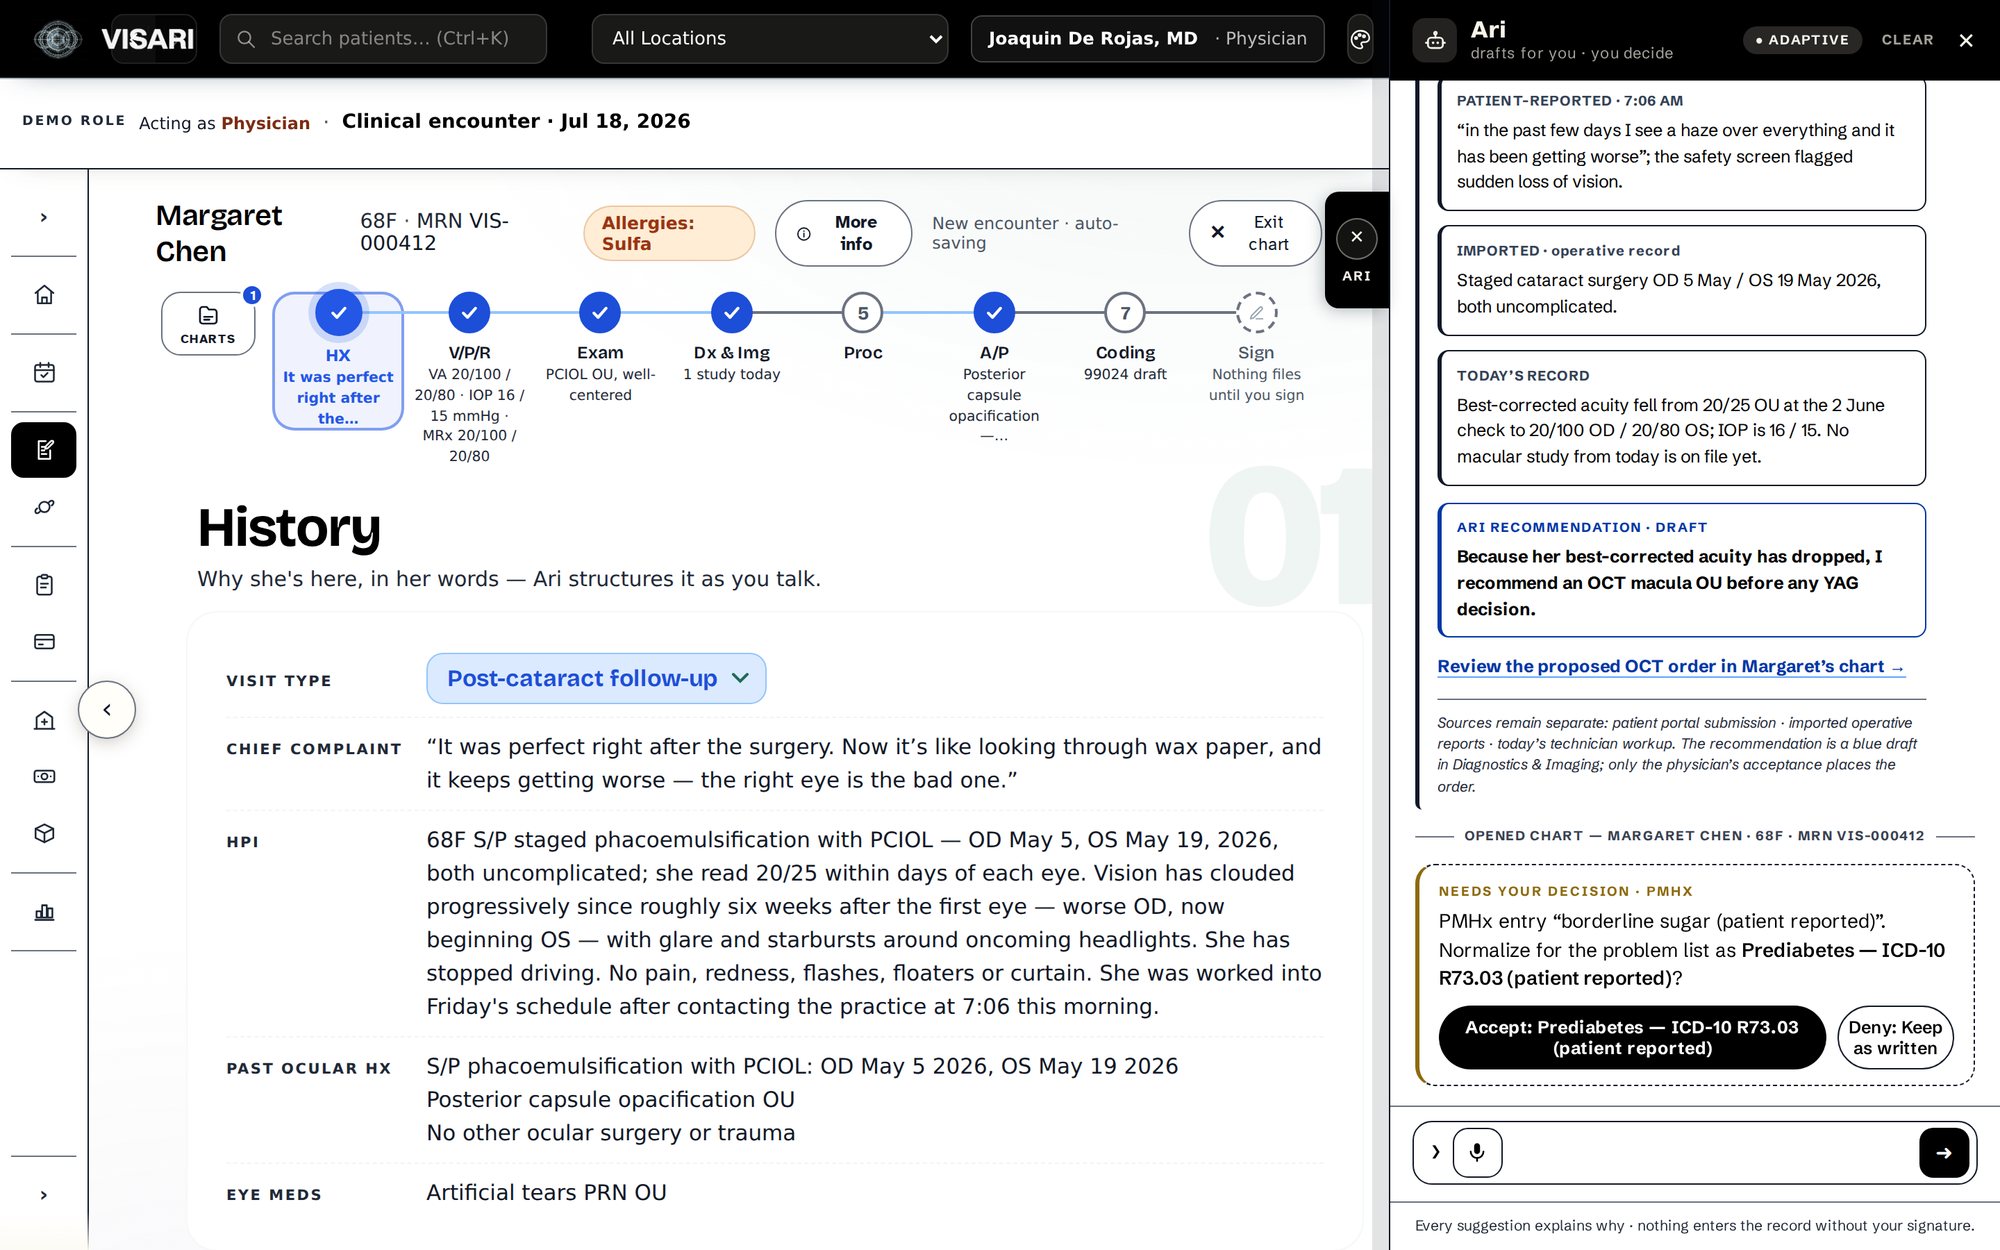Open the clinic building sidebar icon

tap(44, 720)
